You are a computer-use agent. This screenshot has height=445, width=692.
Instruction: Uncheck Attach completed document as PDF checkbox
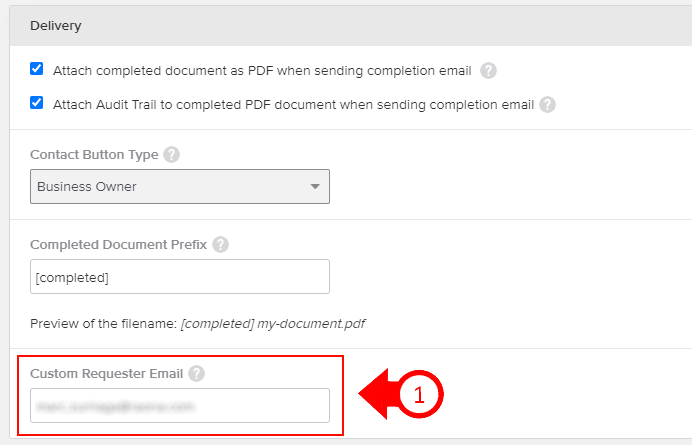(x=37, y=69)
